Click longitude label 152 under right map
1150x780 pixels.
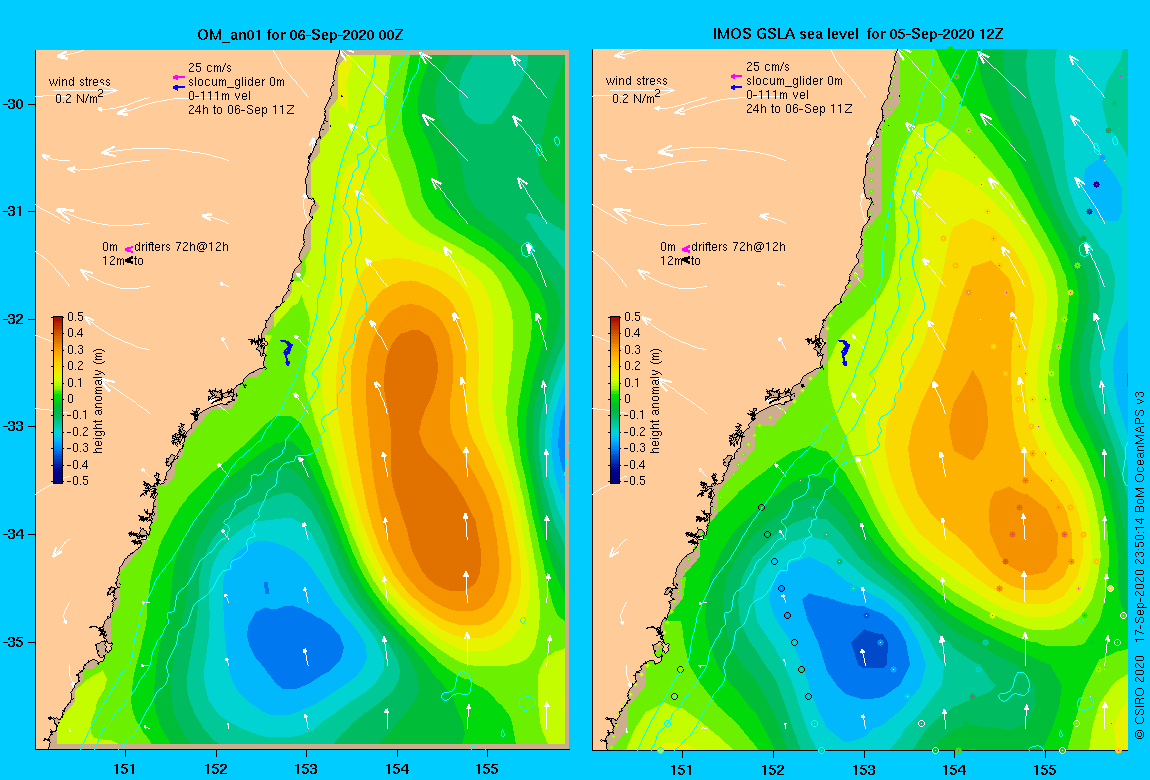(x=772, y=769)
